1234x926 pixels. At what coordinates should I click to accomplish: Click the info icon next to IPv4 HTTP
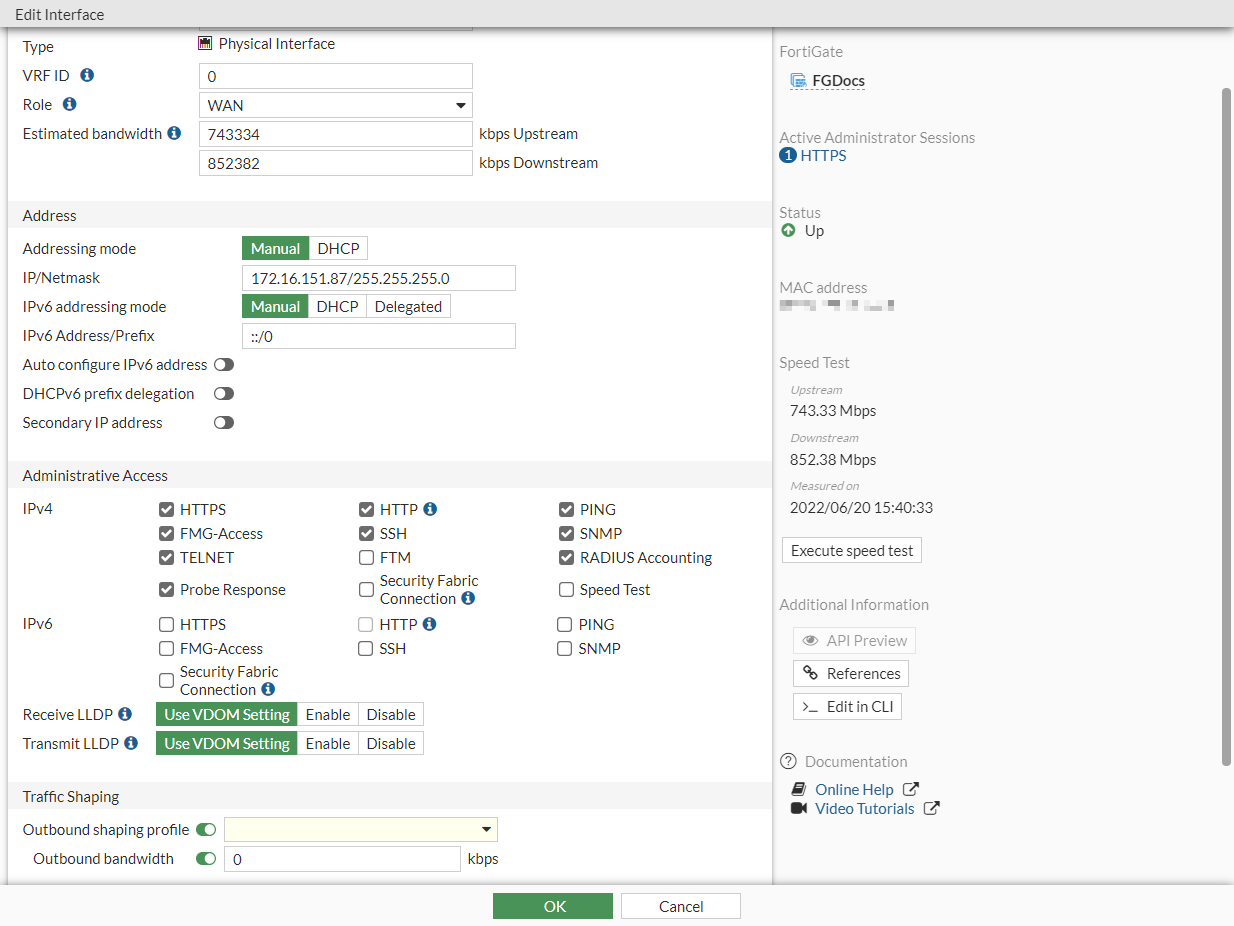point(428,509)
